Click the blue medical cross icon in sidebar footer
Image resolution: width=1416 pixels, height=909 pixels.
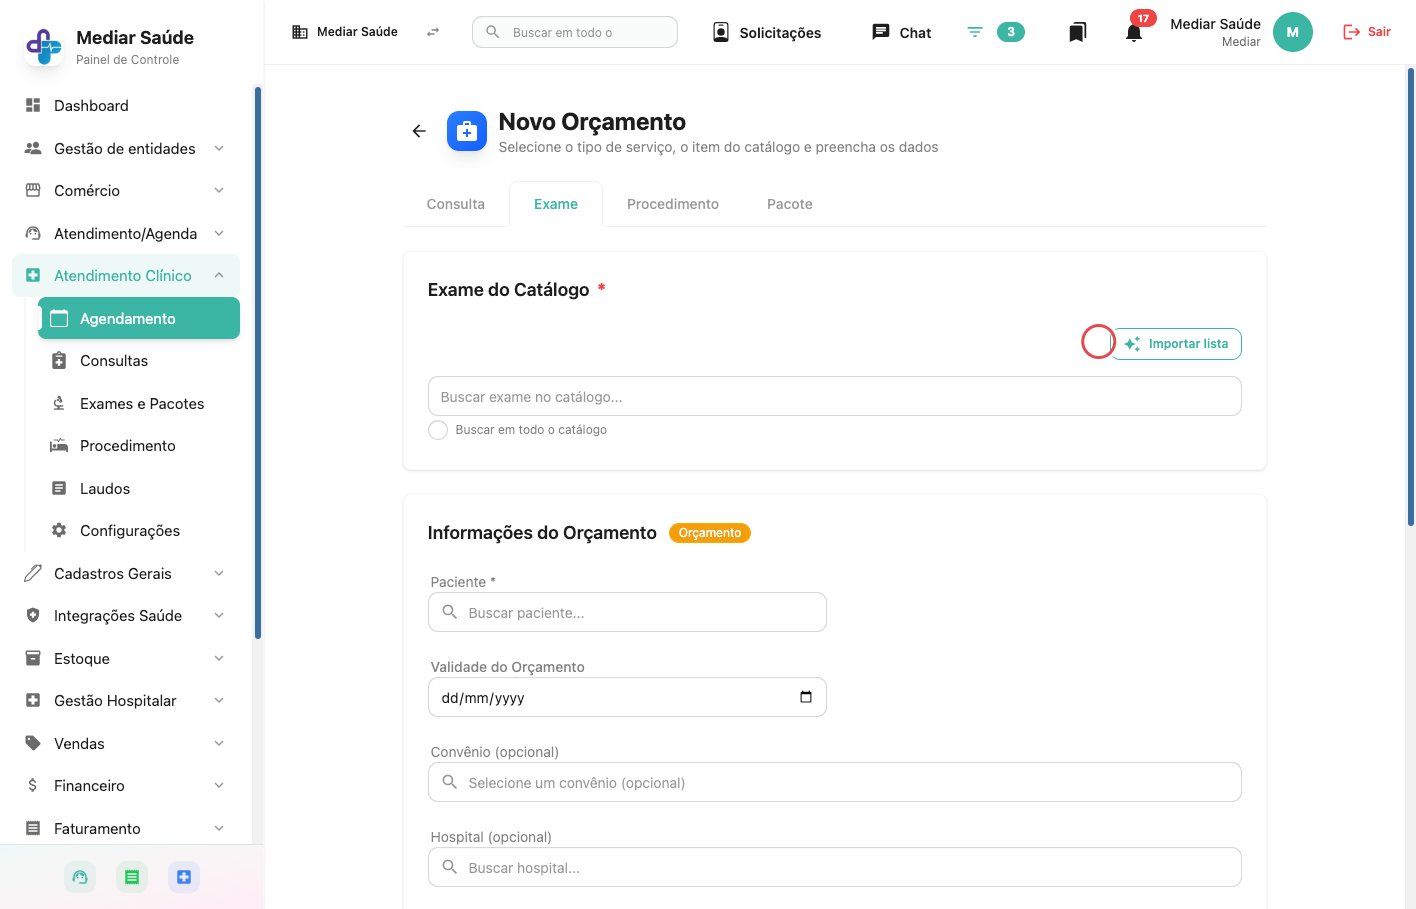click(x=183, y=877)
